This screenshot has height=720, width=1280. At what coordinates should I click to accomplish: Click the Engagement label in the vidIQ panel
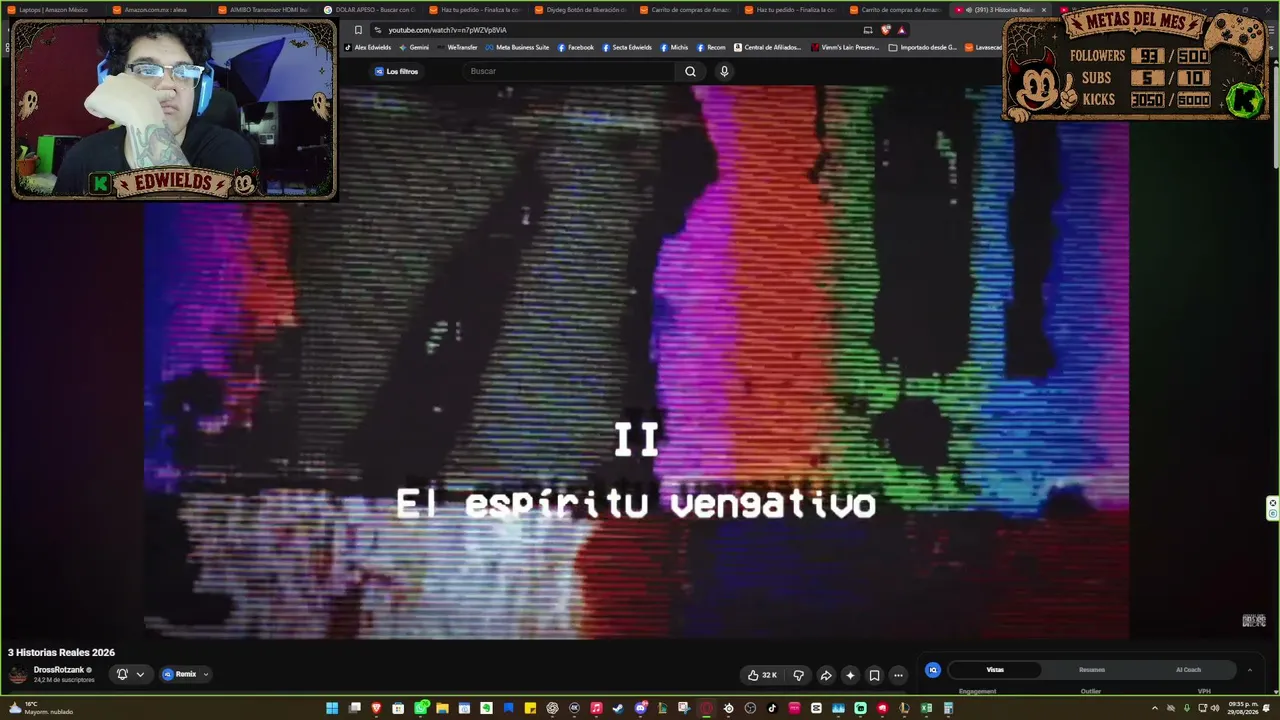point(977,691)
